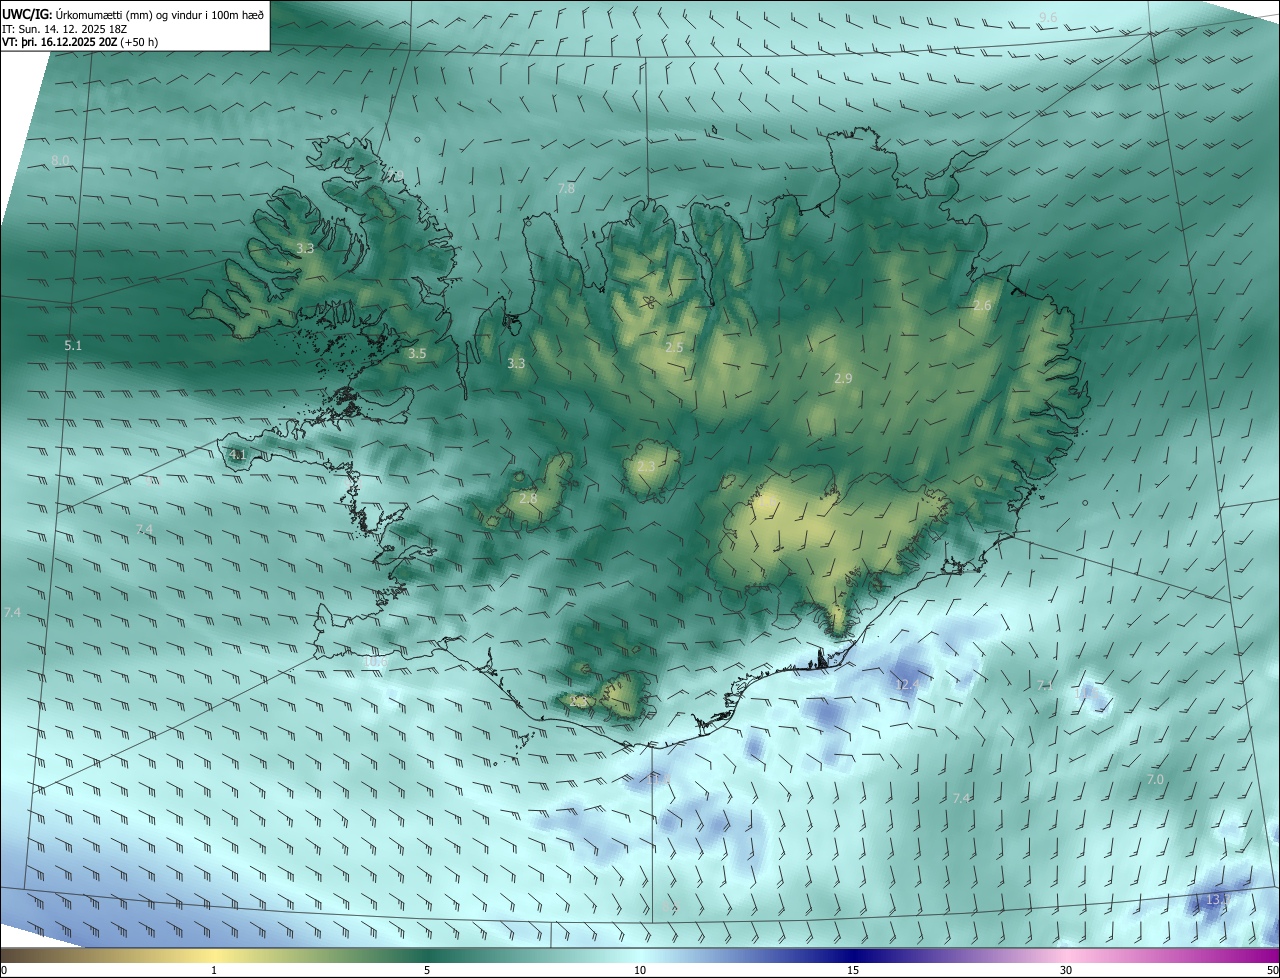Click the initial time line "IT: Sun. 14. 12. 2025 18Z"
Screen dimensions: 1280x978
click(x=63, y=30)
